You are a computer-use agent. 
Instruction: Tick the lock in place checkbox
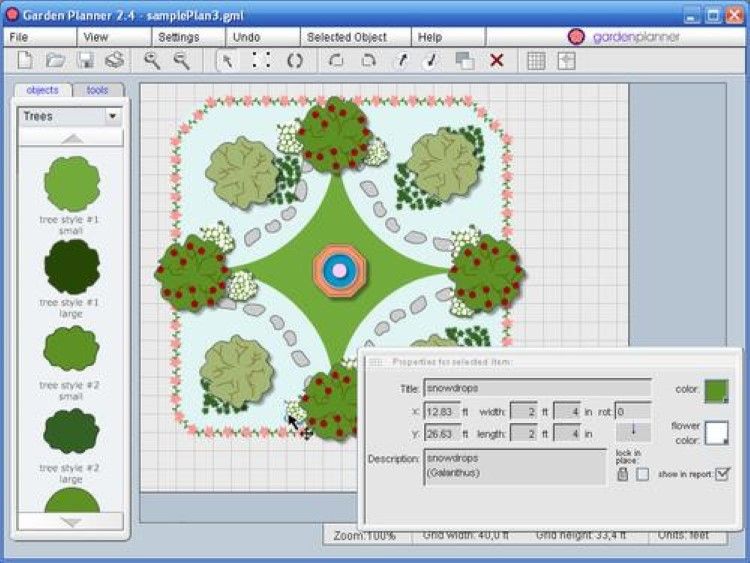(x=643, y=474)
